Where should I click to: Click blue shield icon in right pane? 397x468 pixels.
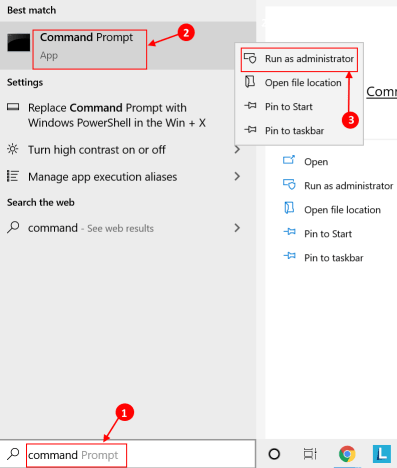(x=289, y=184)
